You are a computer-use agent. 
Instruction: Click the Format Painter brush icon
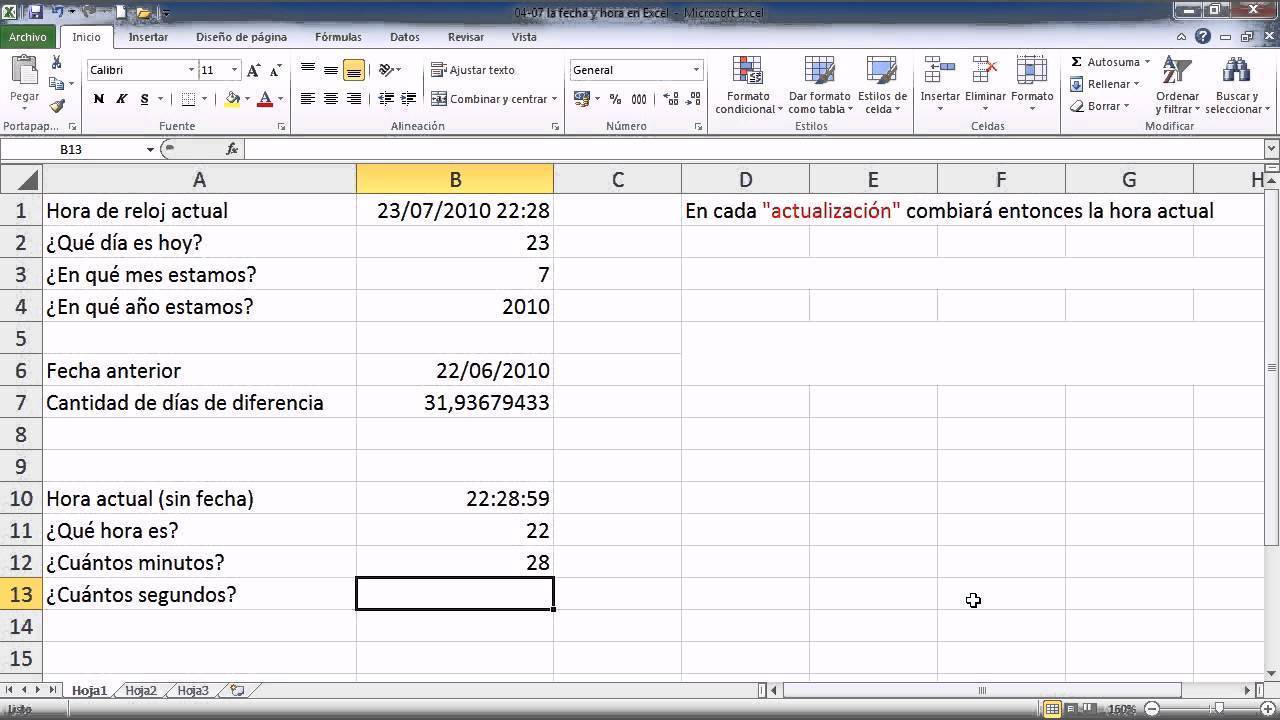click(x=56, y=106)
